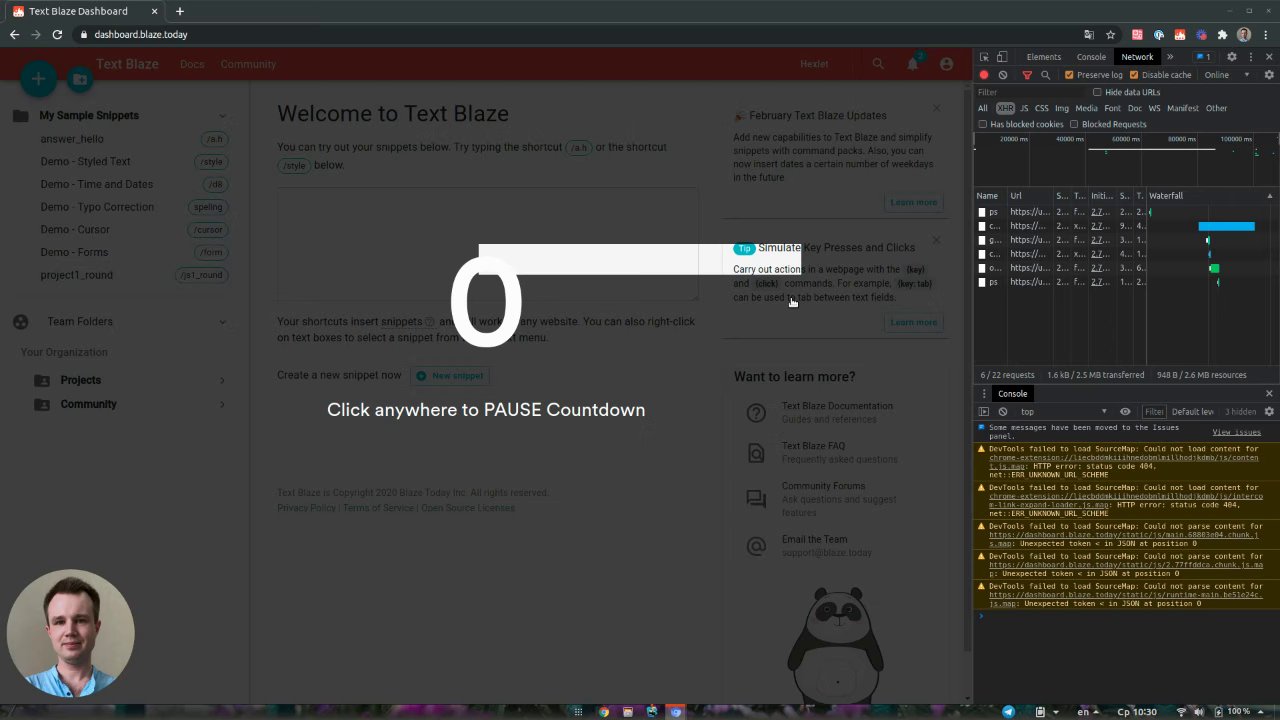The width and height of the screenshot is (1280, 720).
Task: Select the JS request type filter
Action: [x=1024, y=108]
